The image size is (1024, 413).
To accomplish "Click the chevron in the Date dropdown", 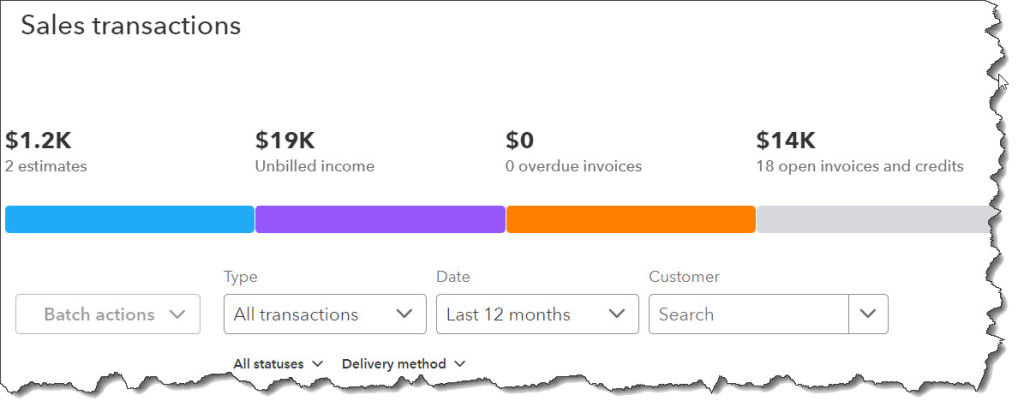I will [x=616, y=314].
